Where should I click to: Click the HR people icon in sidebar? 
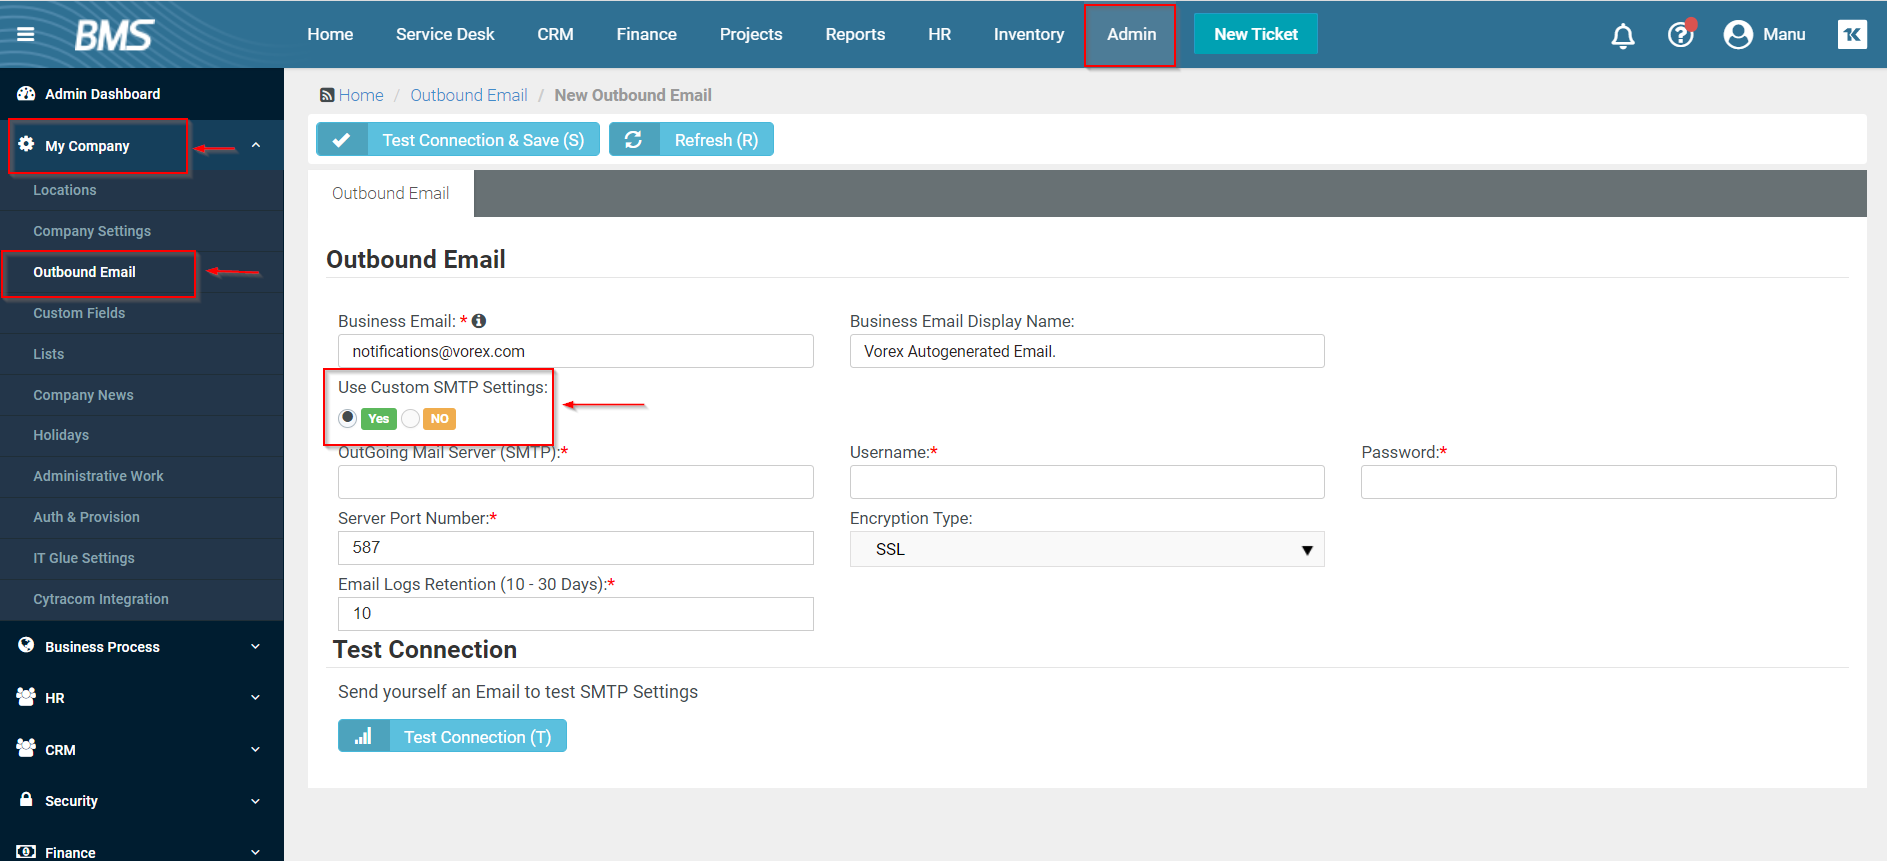click(26, 696)
